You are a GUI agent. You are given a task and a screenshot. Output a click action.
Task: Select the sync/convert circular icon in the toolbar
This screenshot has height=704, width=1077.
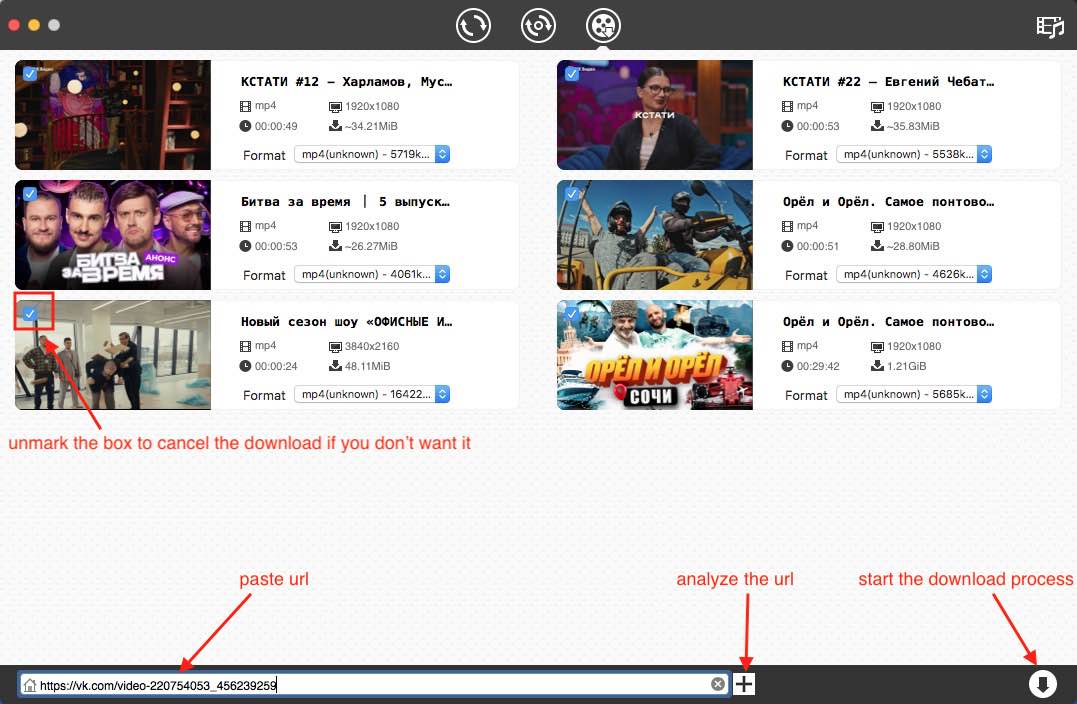pyautogui.click(x=538, y=26)
